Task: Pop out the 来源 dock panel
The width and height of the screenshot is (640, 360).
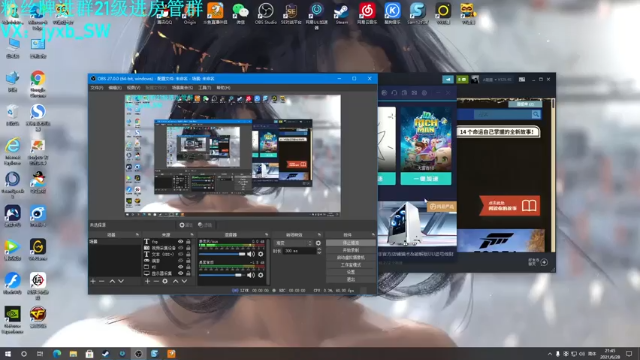Action: pyautogui.click(x=192, y=235)
